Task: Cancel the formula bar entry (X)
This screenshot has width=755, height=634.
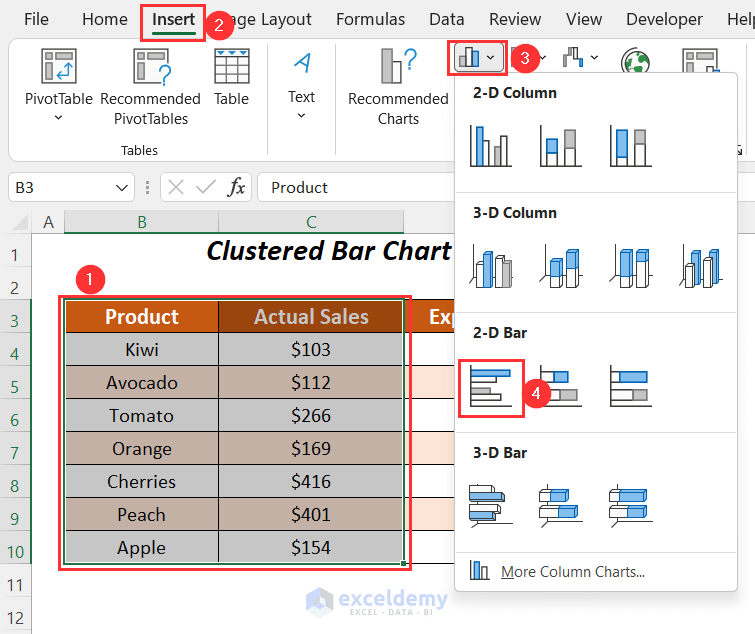Action: [x=176, y=187]
